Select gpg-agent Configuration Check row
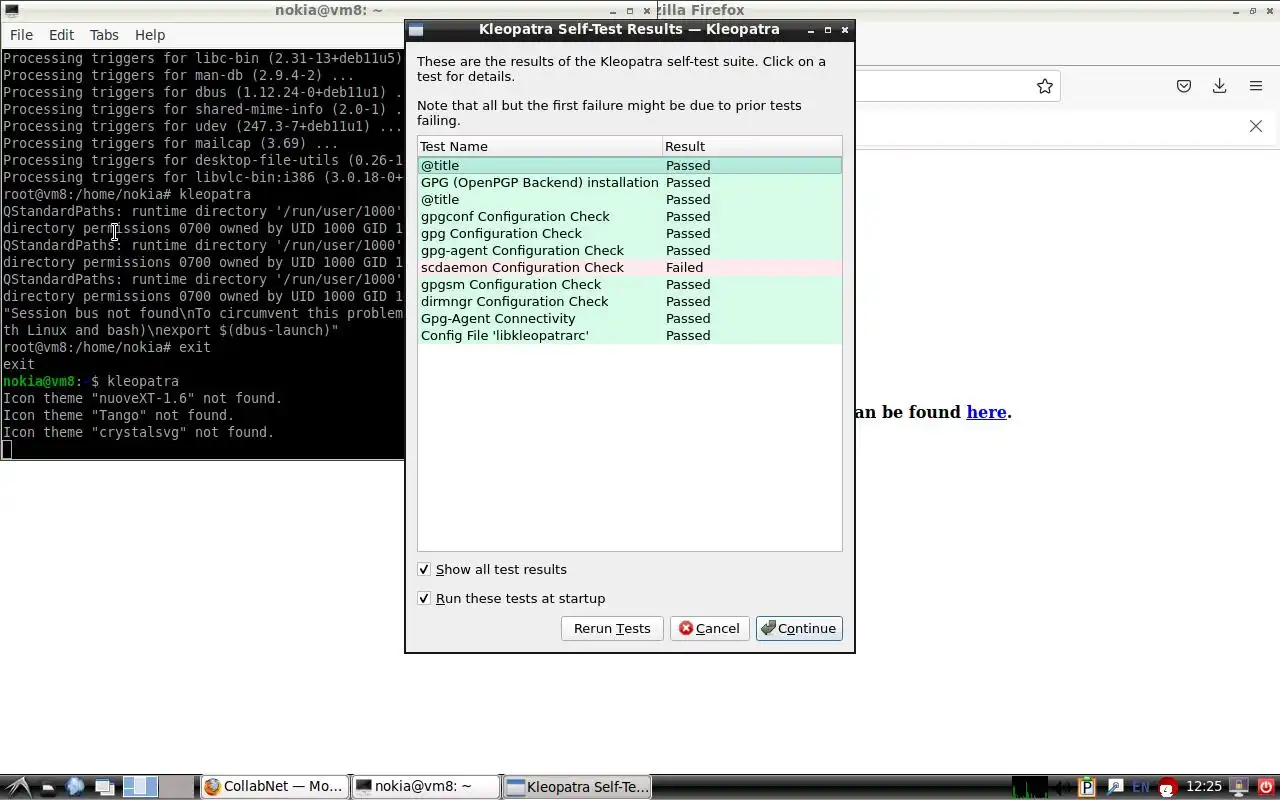The image size is (1280, 800). tap(630, 250)
